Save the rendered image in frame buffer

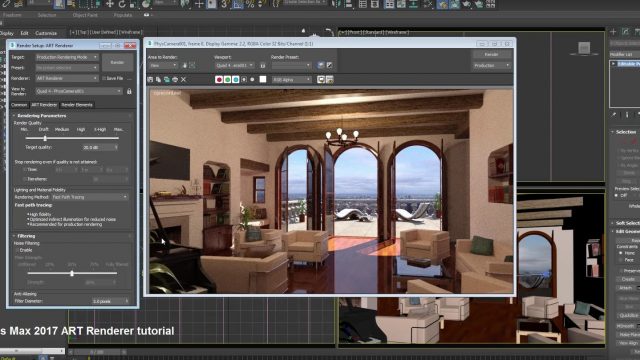pos(150,80)
